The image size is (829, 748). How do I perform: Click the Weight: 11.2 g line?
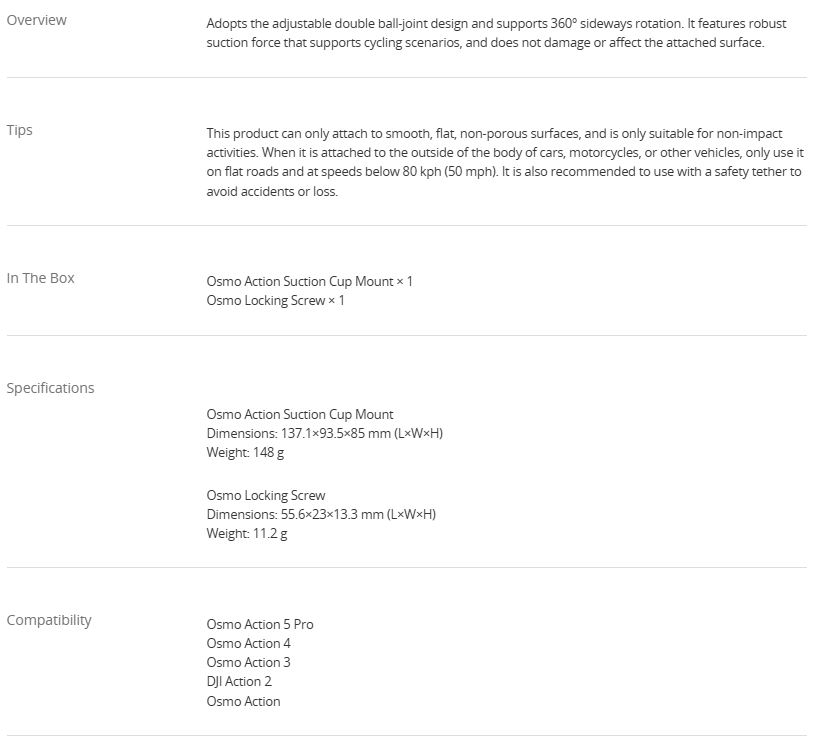coord(247,533)
